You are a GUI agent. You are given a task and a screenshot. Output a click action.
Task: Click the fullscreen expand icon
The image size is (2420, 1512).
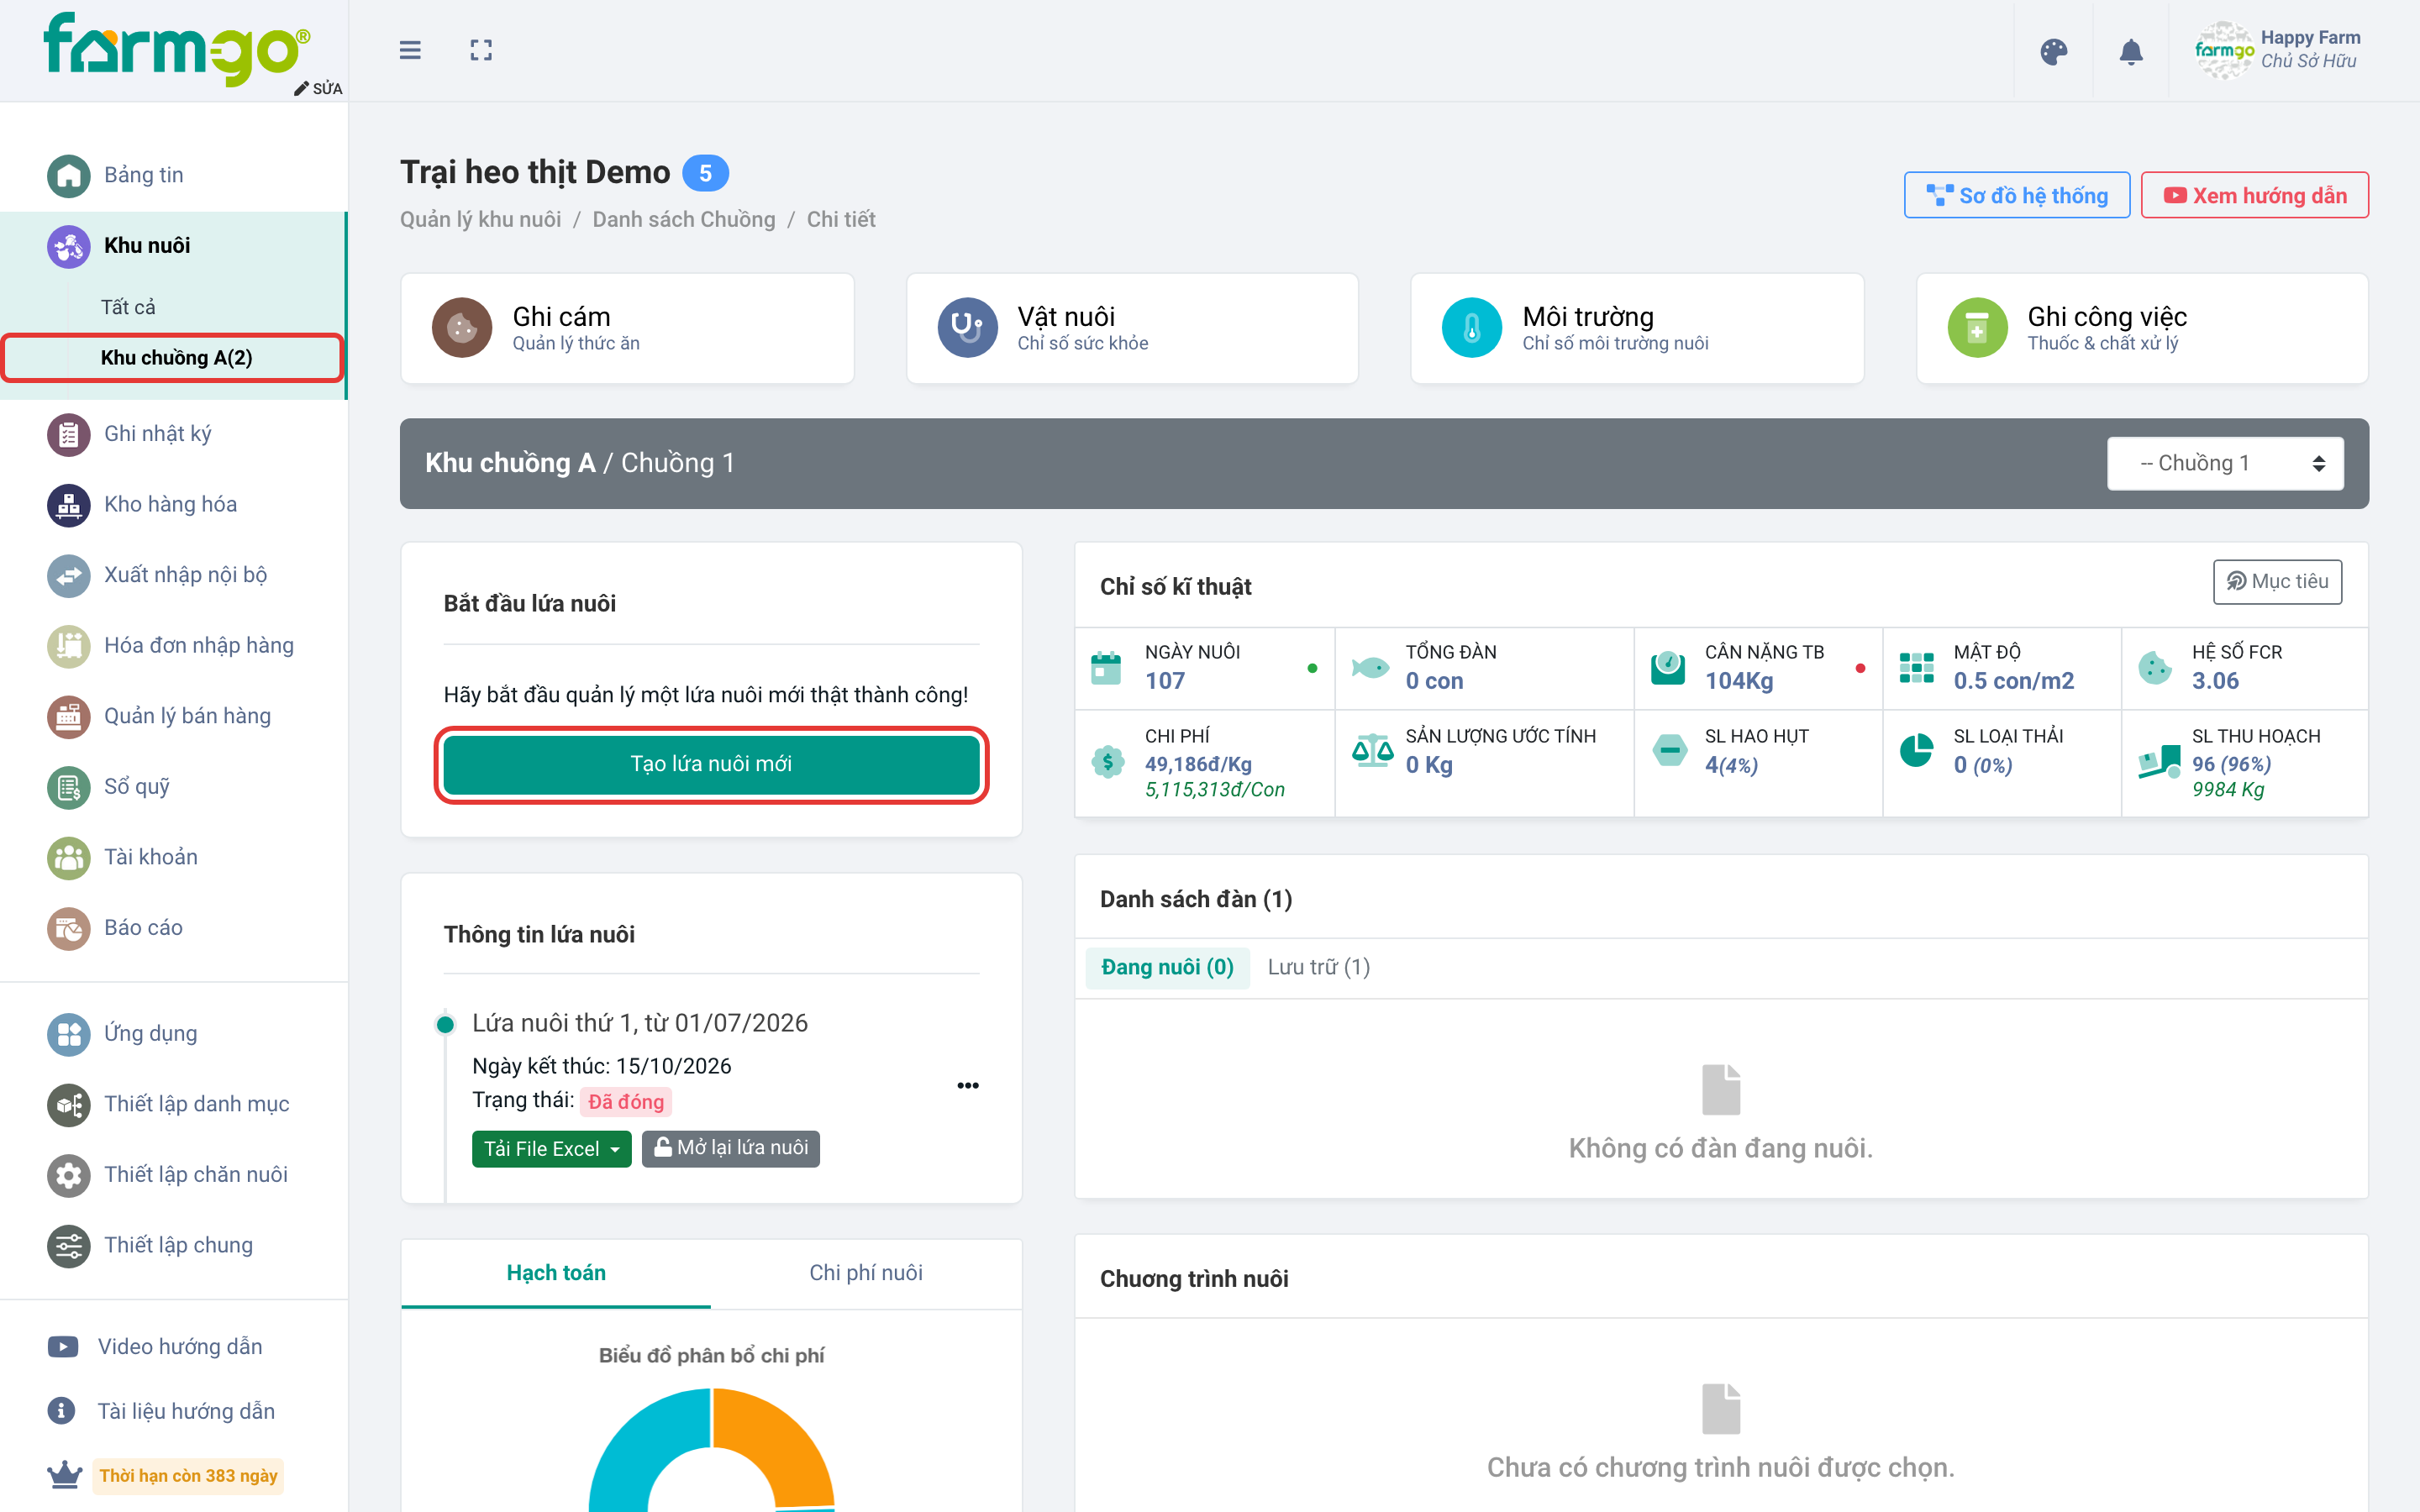(x=481, y=50)
